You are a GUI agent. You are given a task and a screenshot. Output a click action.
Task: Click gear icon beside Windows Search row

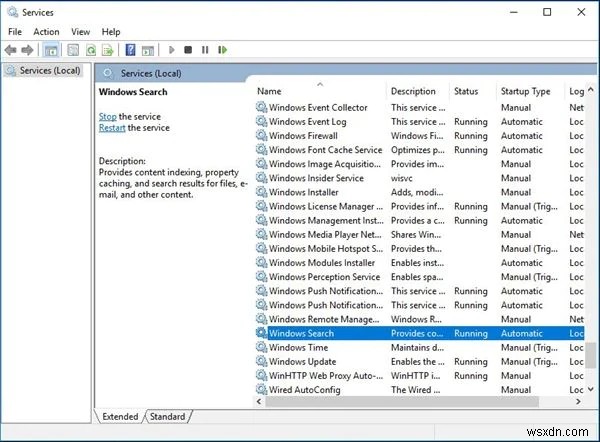pyautogui.click(x=262, y=333)
